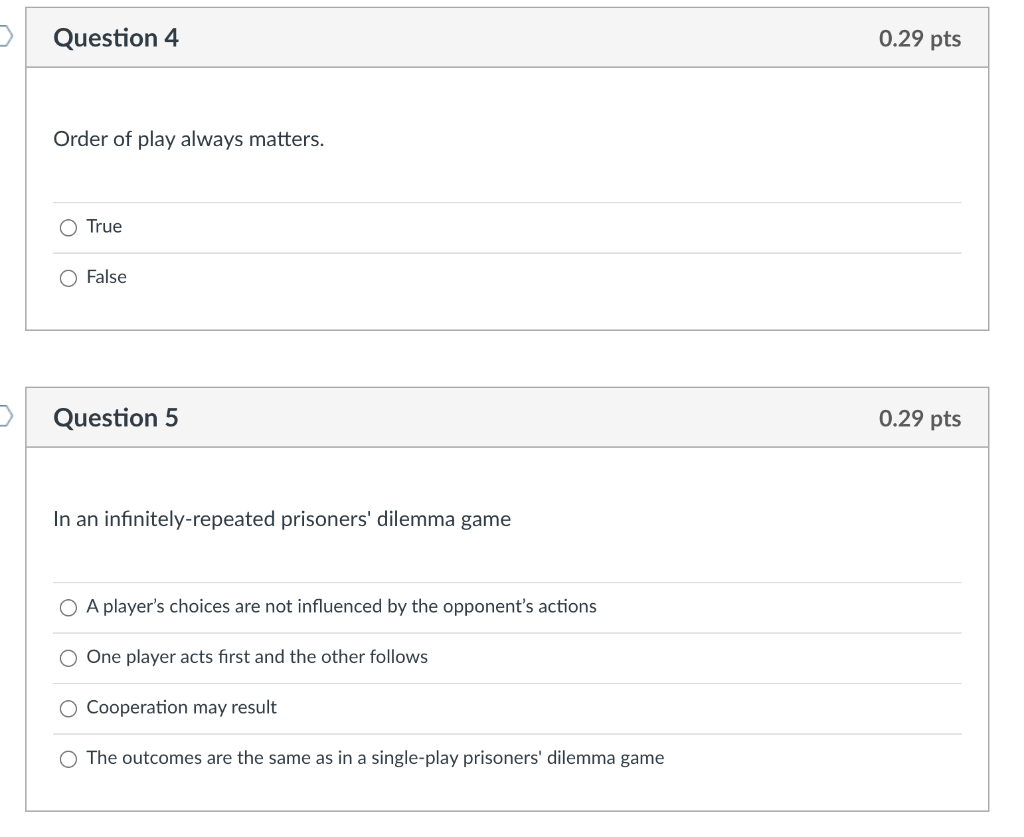This screenshot has width=1024, height=837.
Task: Click the Question 5 header title
Action: [116, 418]
